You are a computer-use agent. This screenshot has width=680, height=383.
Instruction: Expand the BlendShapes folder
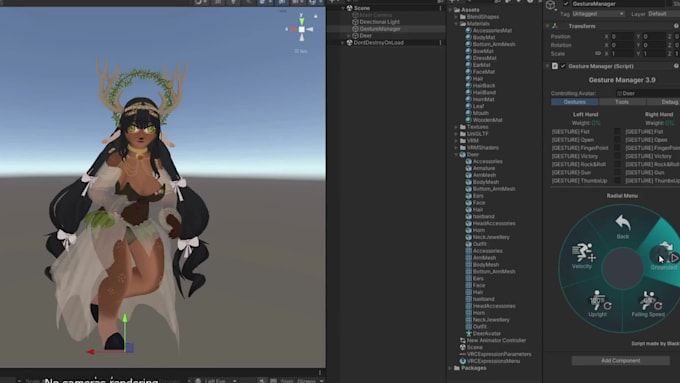pos(456,17)
